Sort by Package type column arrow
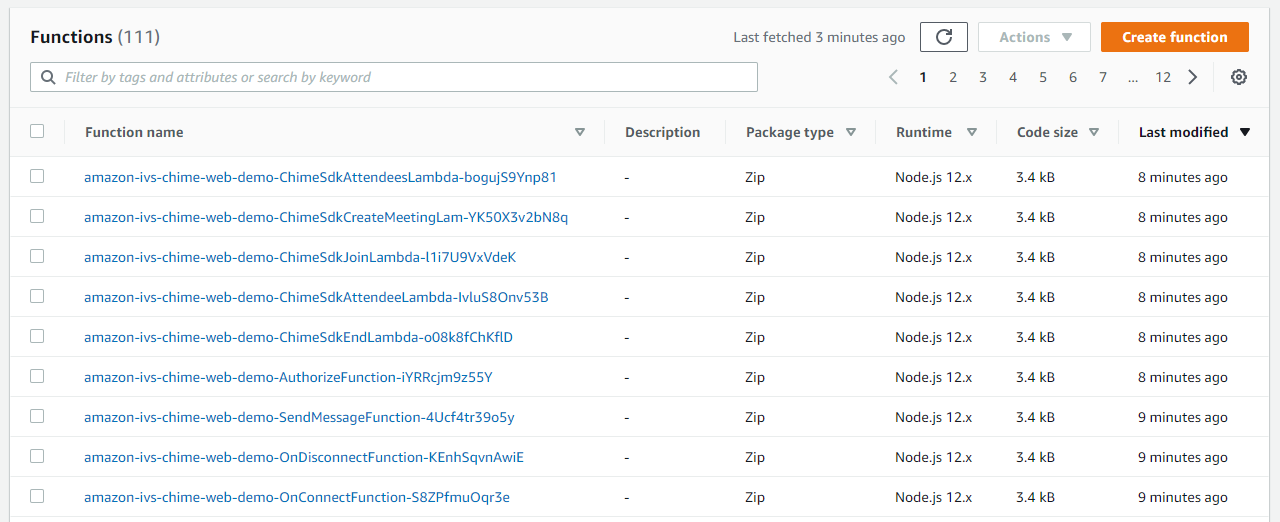The width and height of the screenshot is (1280, 522). (851, 132)
